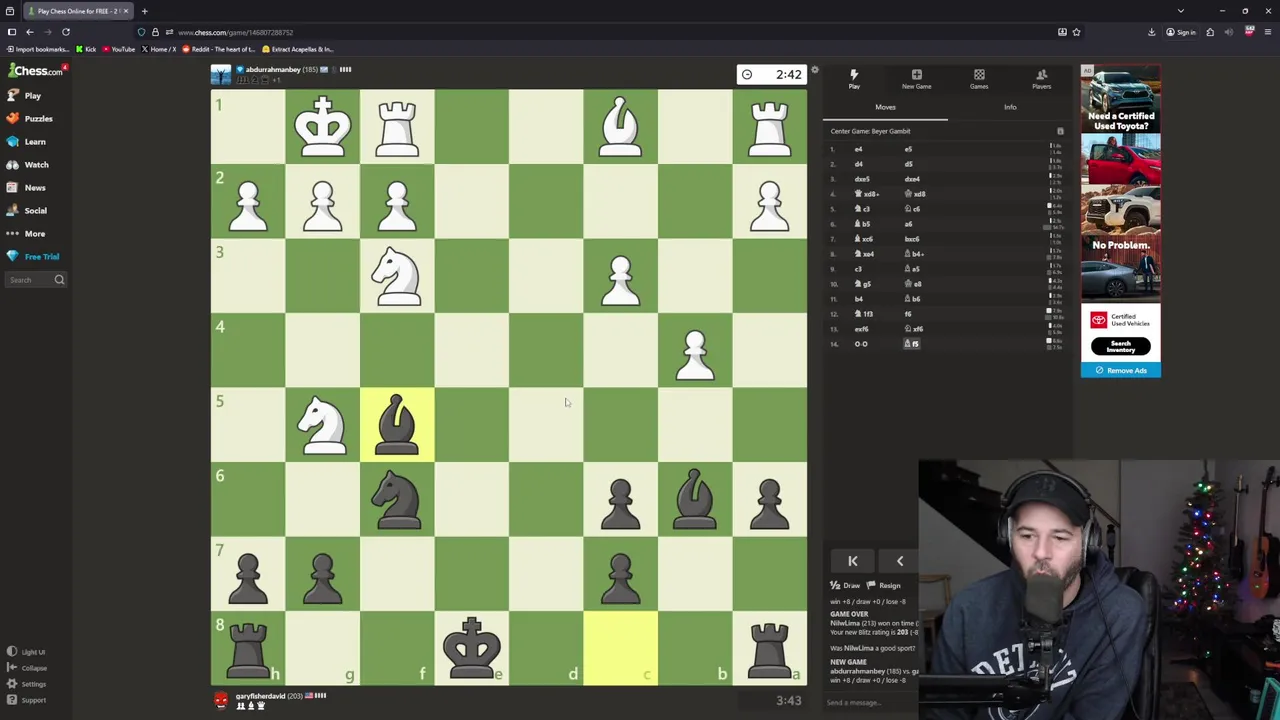Open the YouTube bookmark
The image size is (1280, 720).
(x=118, y=49)
